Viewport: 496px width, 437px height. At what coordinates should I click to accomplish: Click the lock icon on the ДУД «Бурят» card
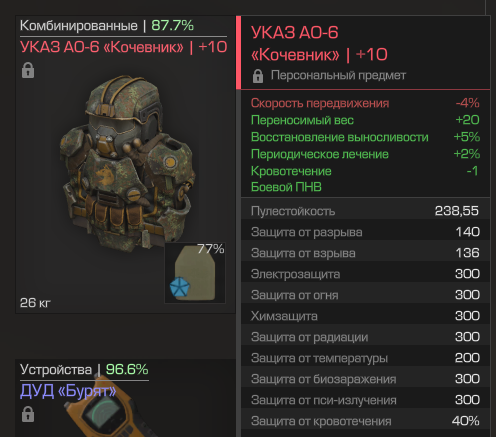pos(28,414)
